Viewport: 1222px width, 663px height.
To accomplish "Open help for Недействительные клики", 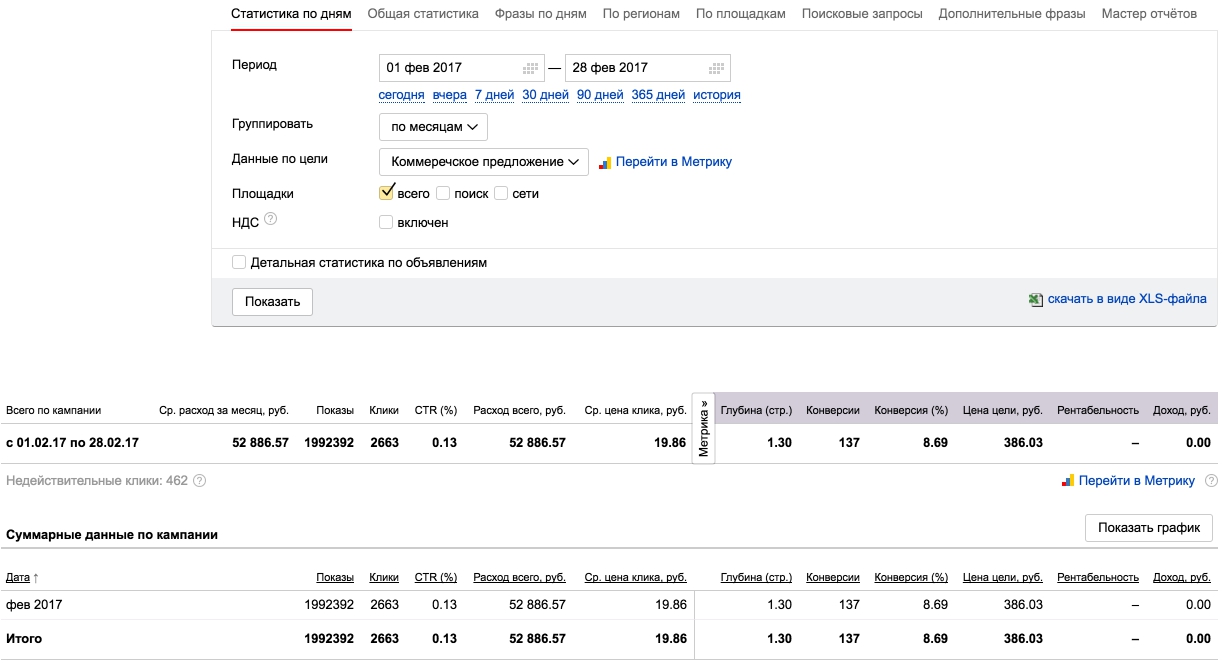I will (199, 481).
